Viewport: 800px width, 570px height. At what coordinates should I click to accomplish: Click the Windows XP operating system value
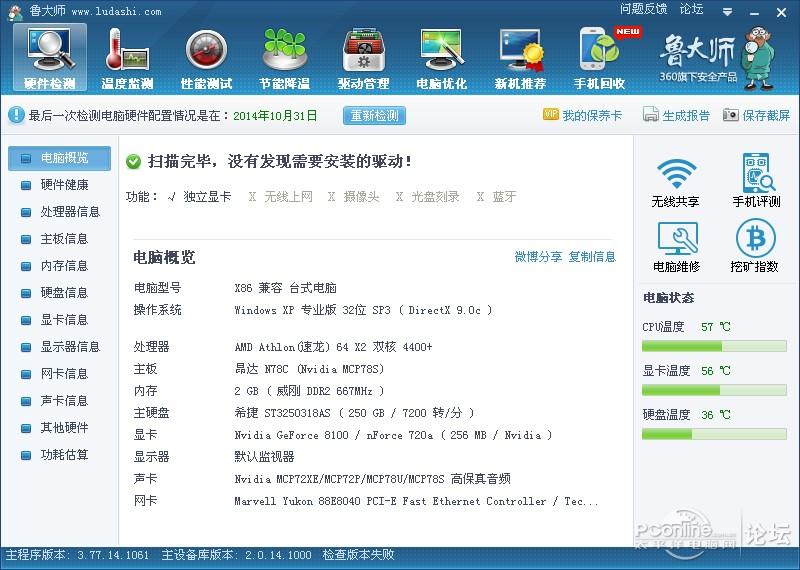tap(363, 310)
